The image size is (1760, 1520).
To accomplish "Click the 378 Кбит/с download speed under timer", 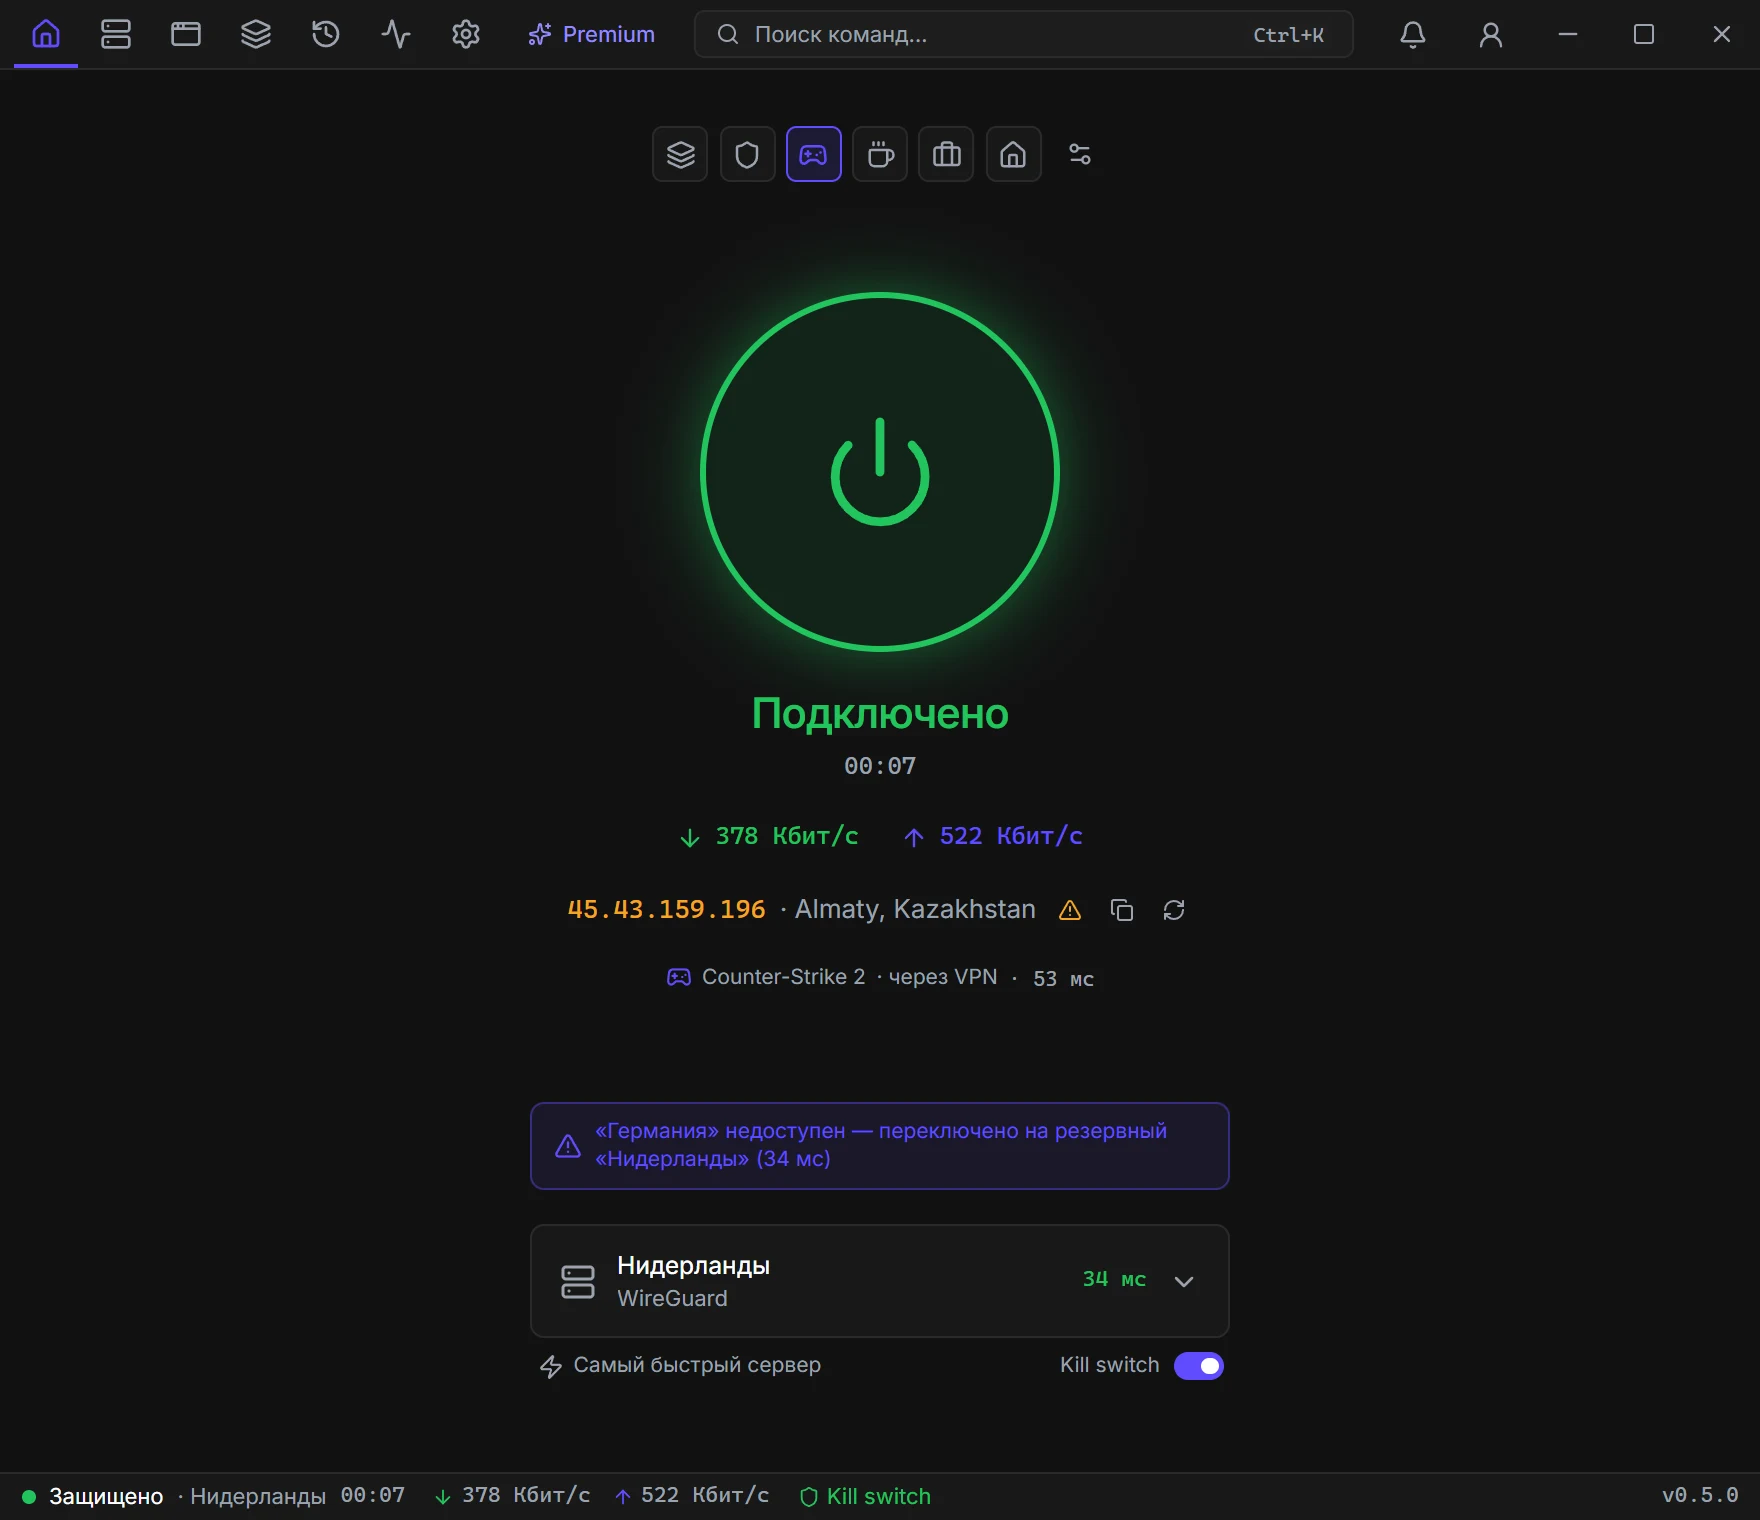I will pyautogui.click(x=768, y=836).
